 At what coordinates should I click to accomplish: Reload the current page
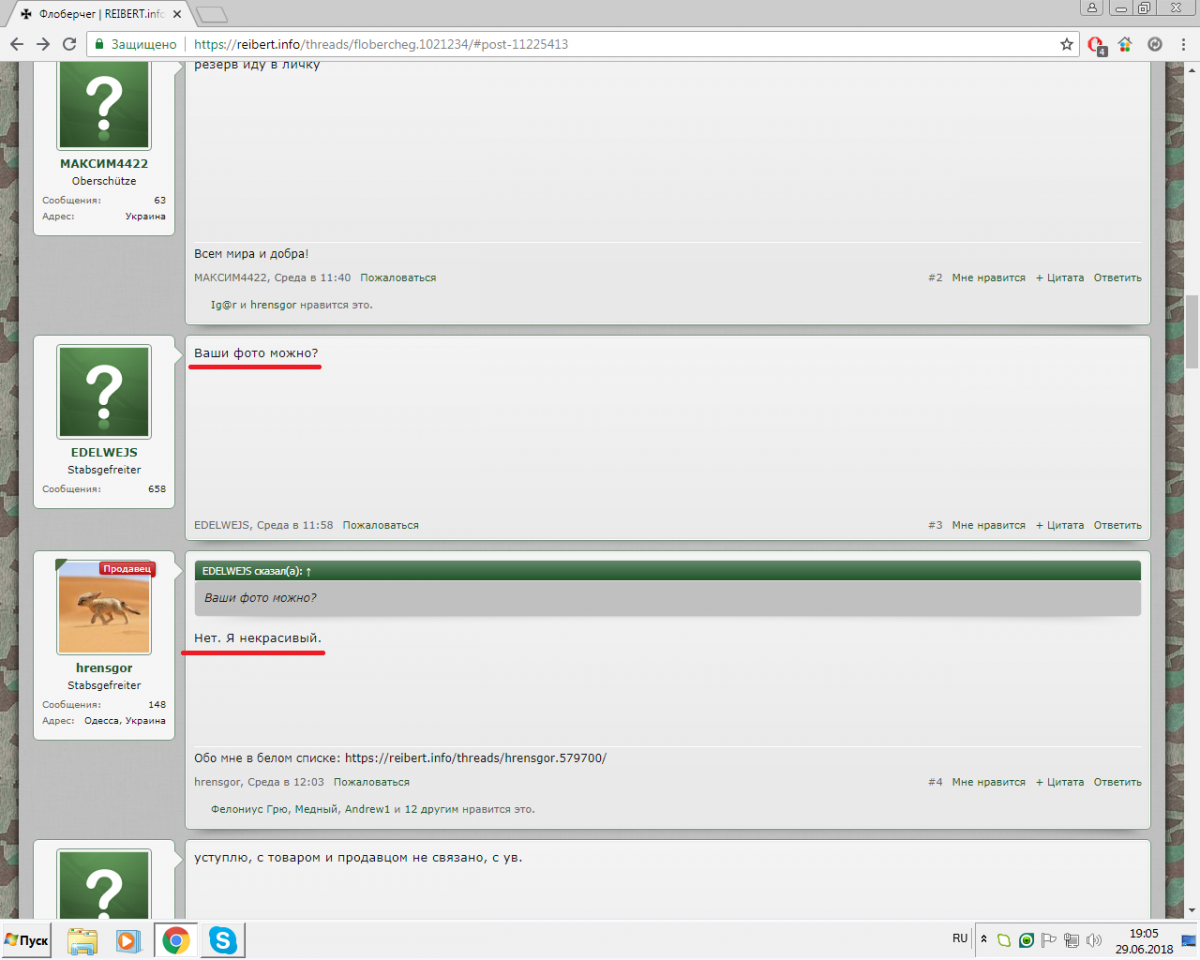[69, 44]
